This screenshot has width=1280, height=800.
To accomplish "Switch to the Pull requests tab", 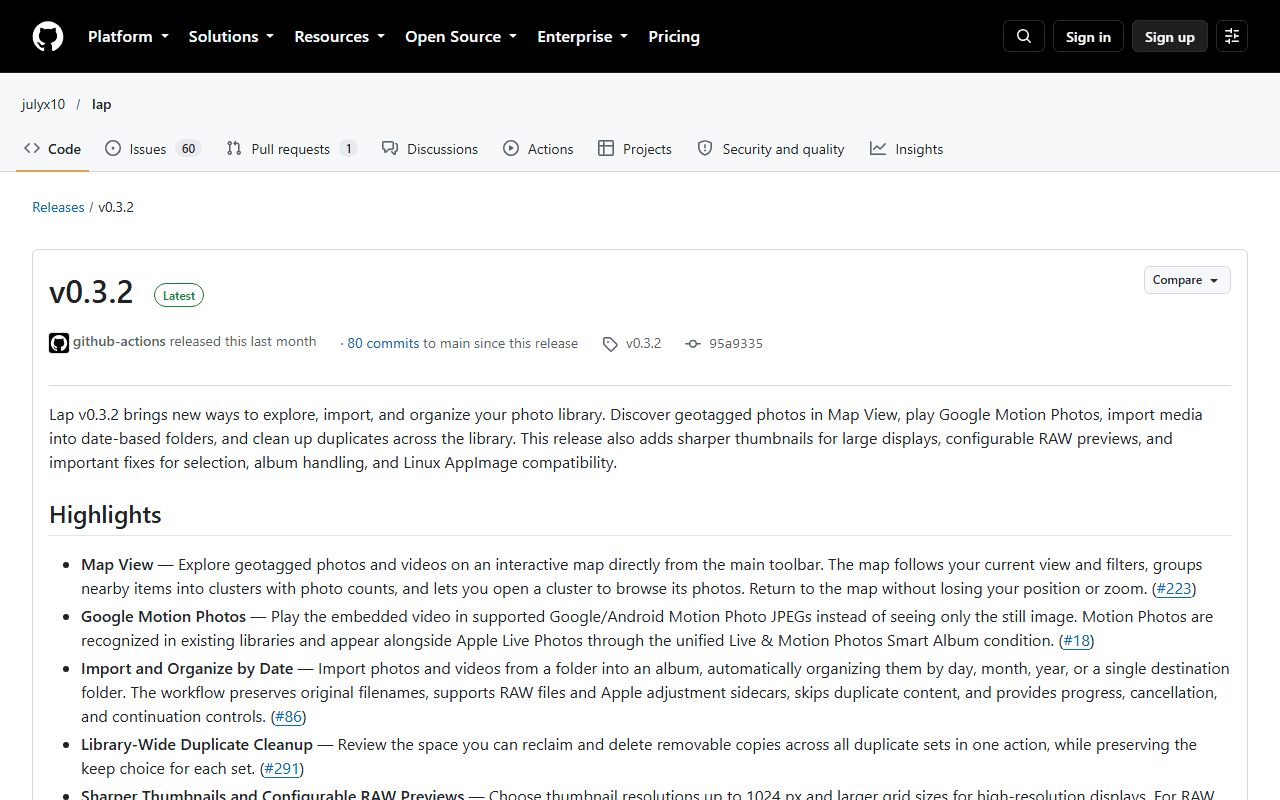I will 292,149.
